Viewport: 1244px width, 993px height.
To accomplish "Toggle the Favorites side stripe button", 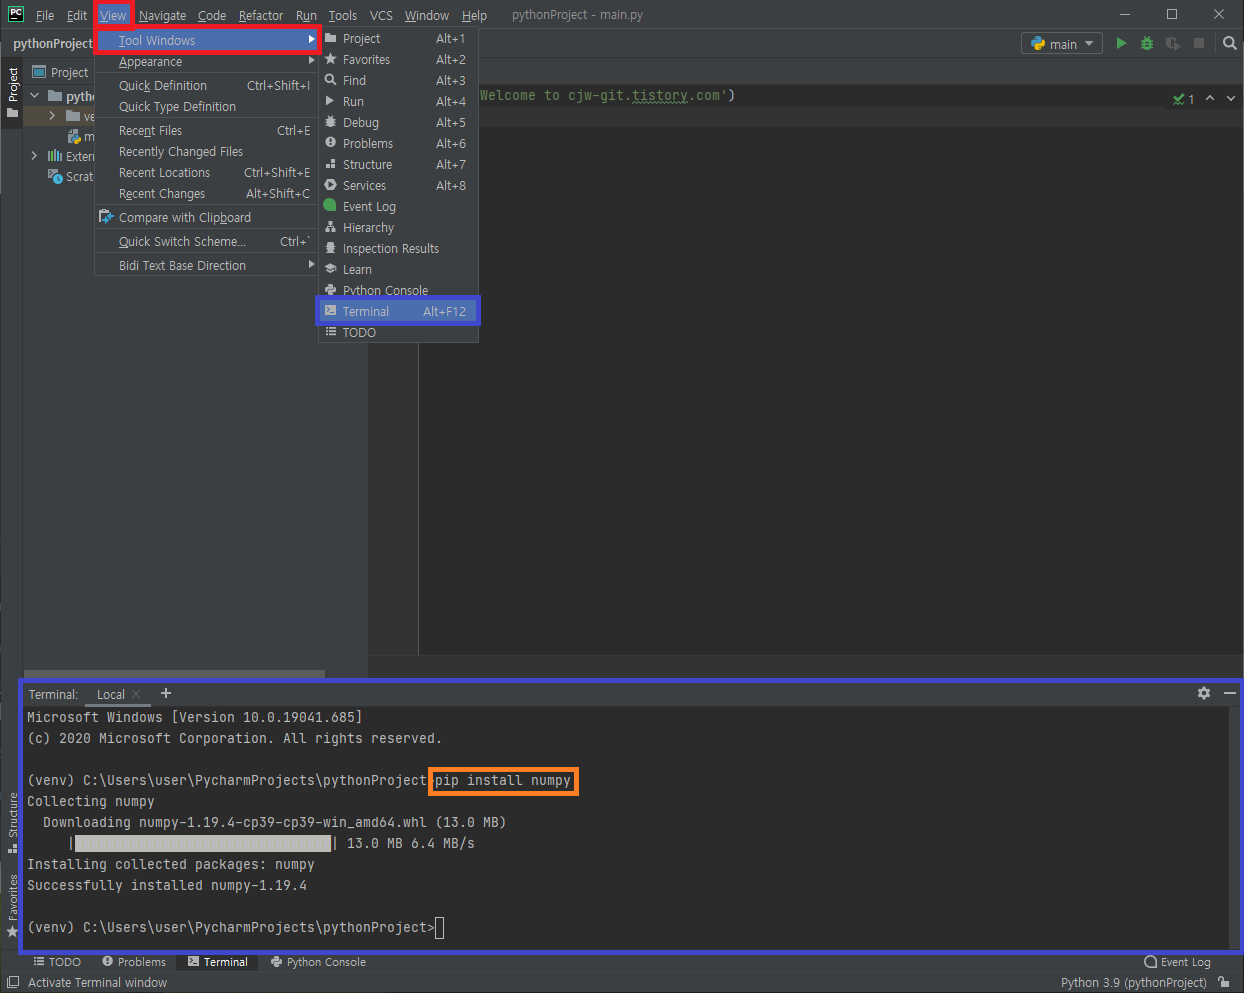I will coord(12,905).
